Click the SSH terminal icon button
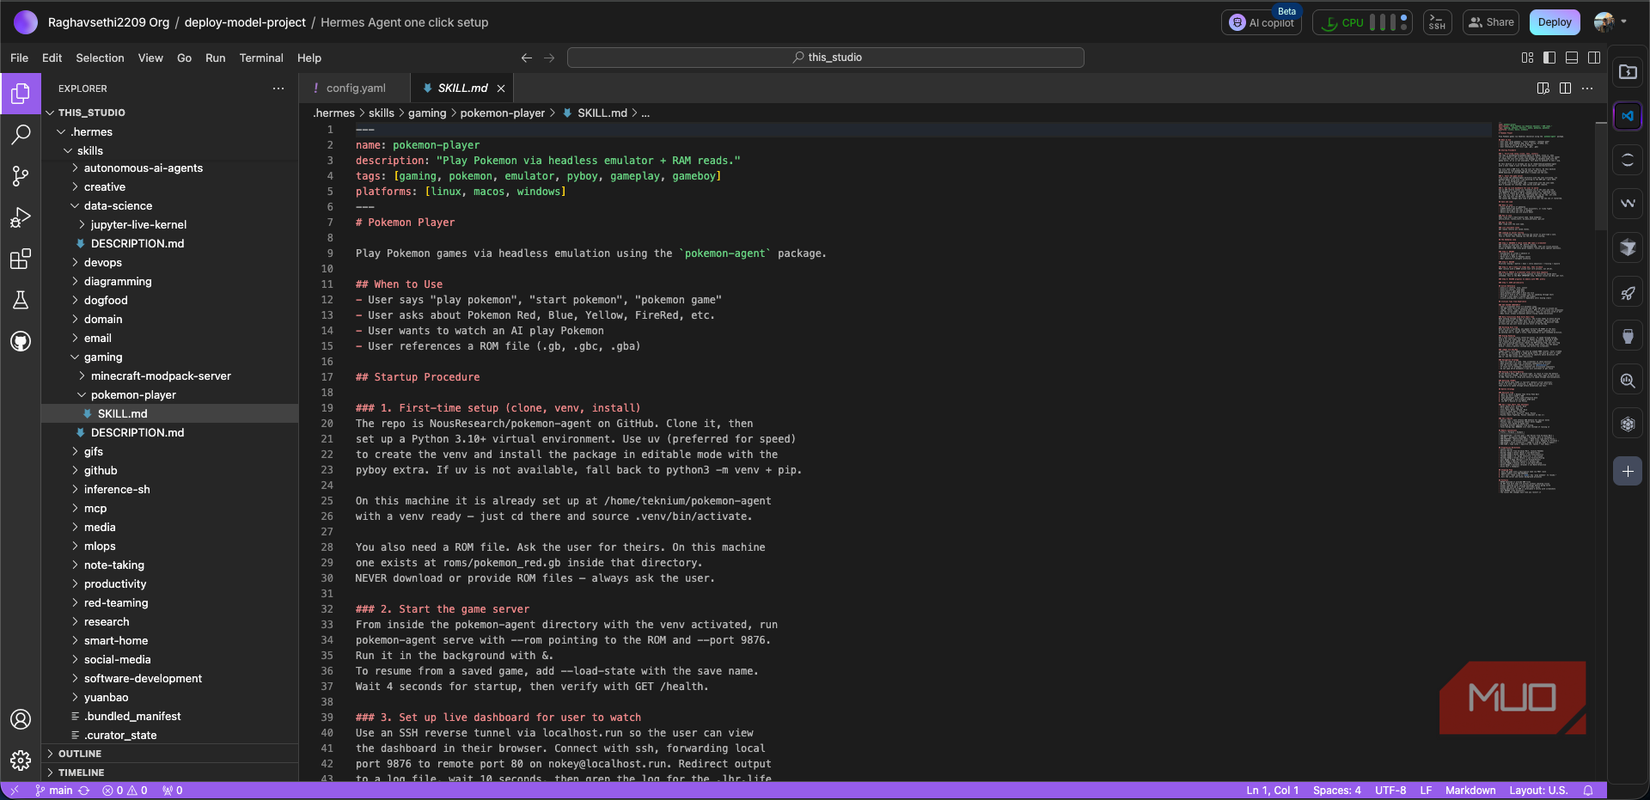This screenshot has width=1650, height=800. click(1437, 22)
